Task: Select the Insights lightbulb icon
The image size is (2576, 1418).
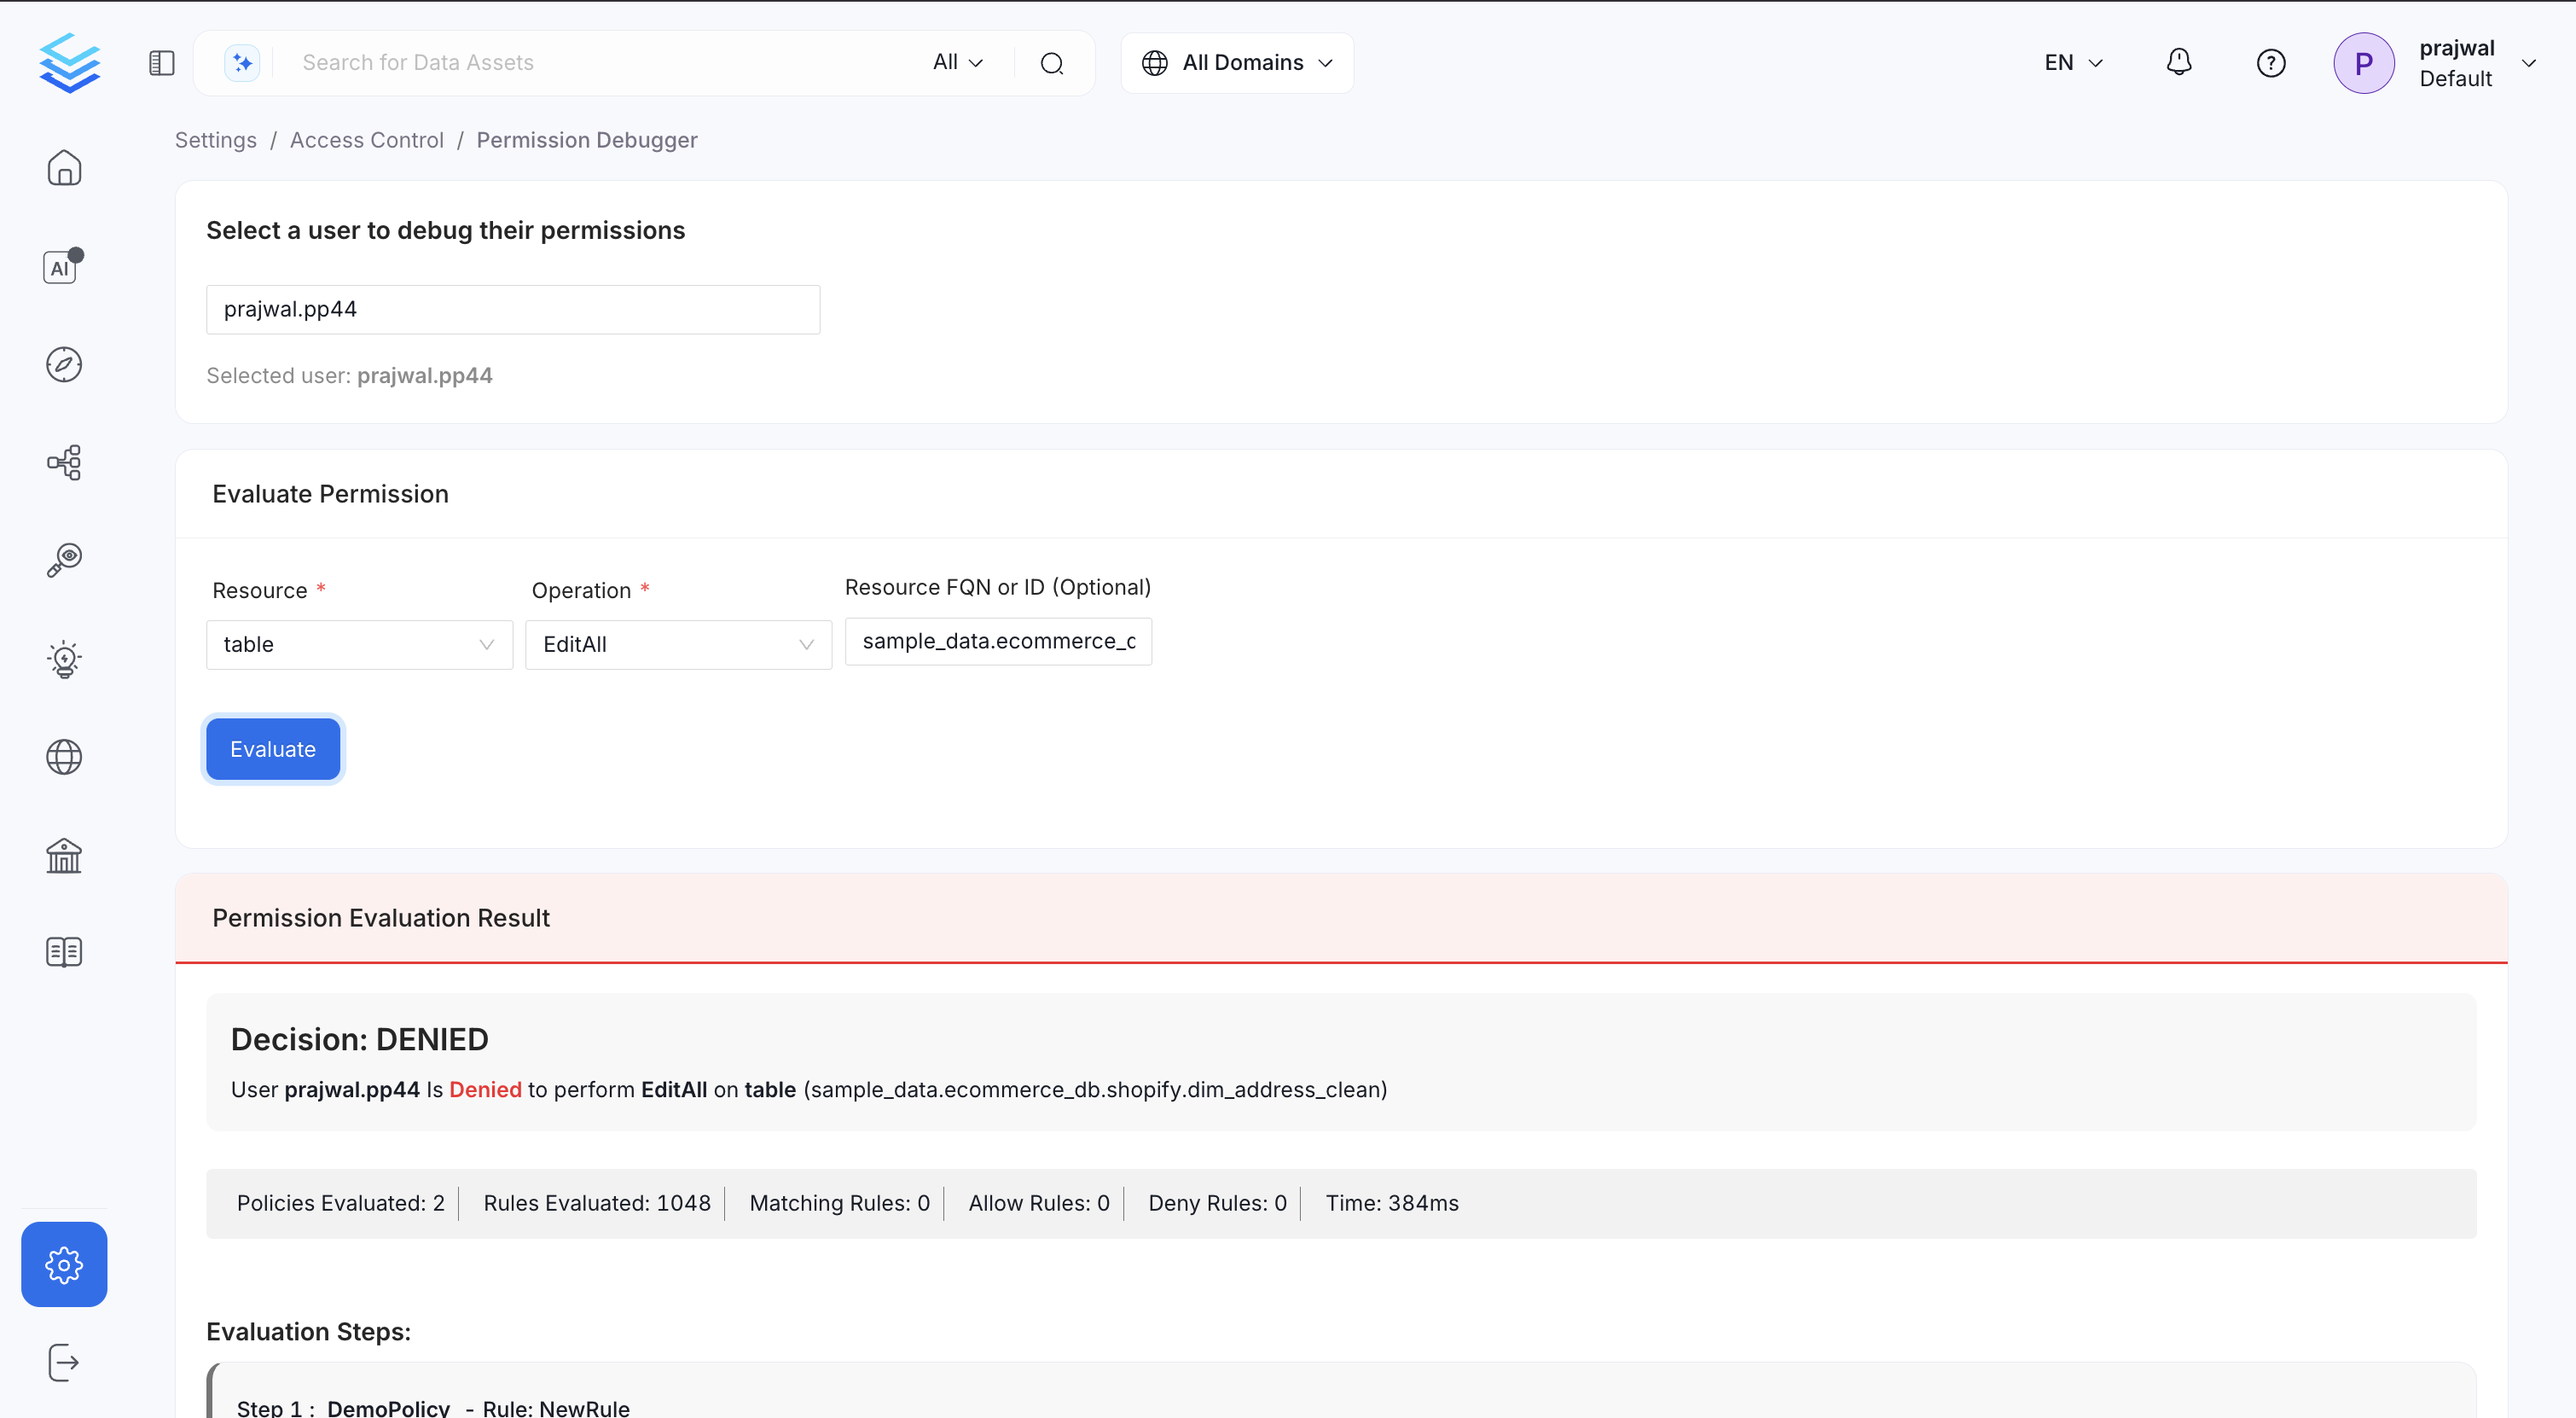Action: 64,659
